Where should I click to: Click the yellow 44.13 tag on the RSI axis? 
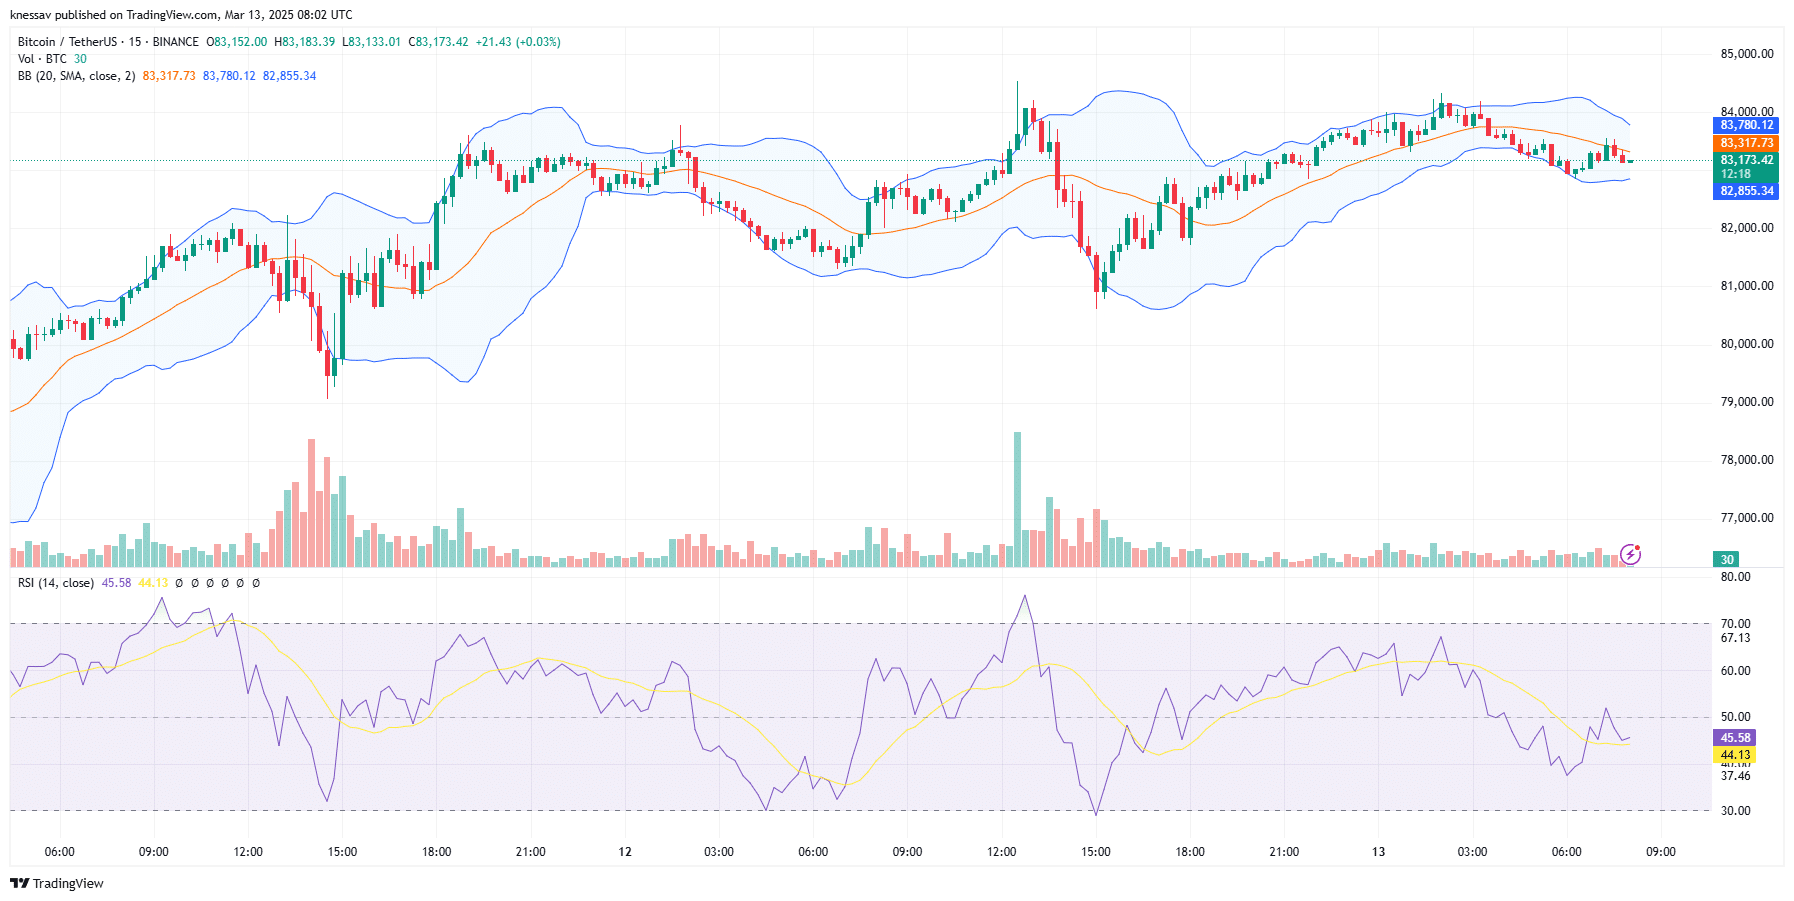(1735, 755)
